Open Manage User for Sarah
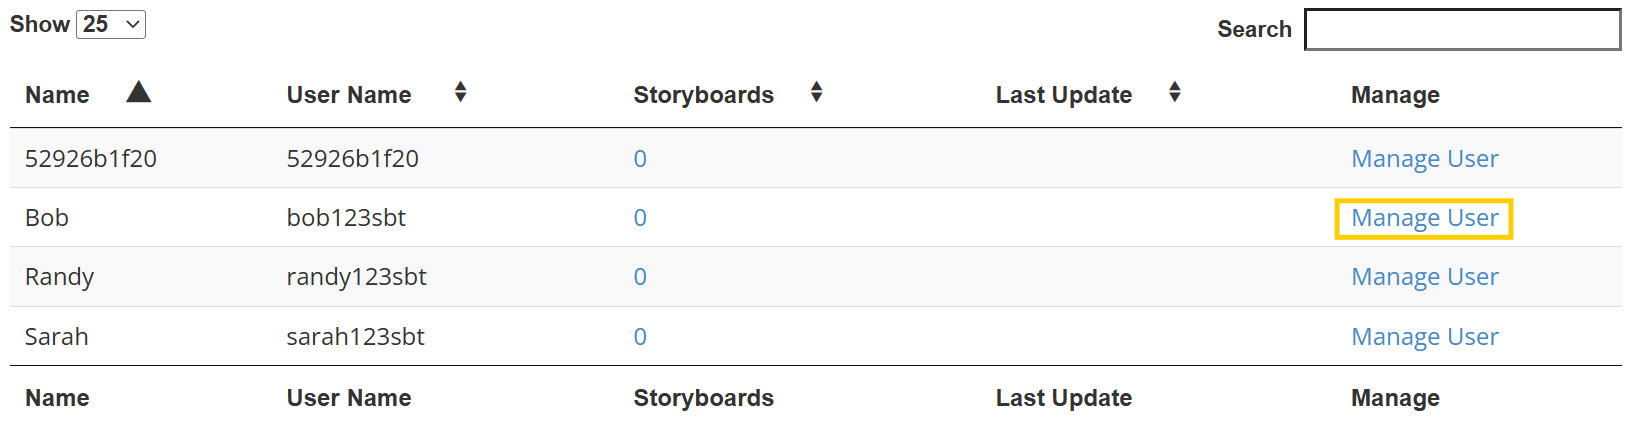The height and width of the screenshot is (422, 1638). [1424, 337]
